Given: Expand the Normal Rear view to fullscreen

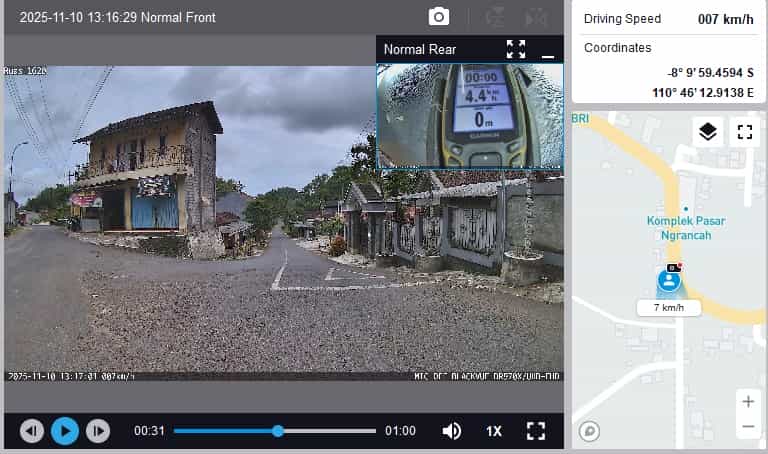Looking at the screenshot, I should click(x=516, y=49).
